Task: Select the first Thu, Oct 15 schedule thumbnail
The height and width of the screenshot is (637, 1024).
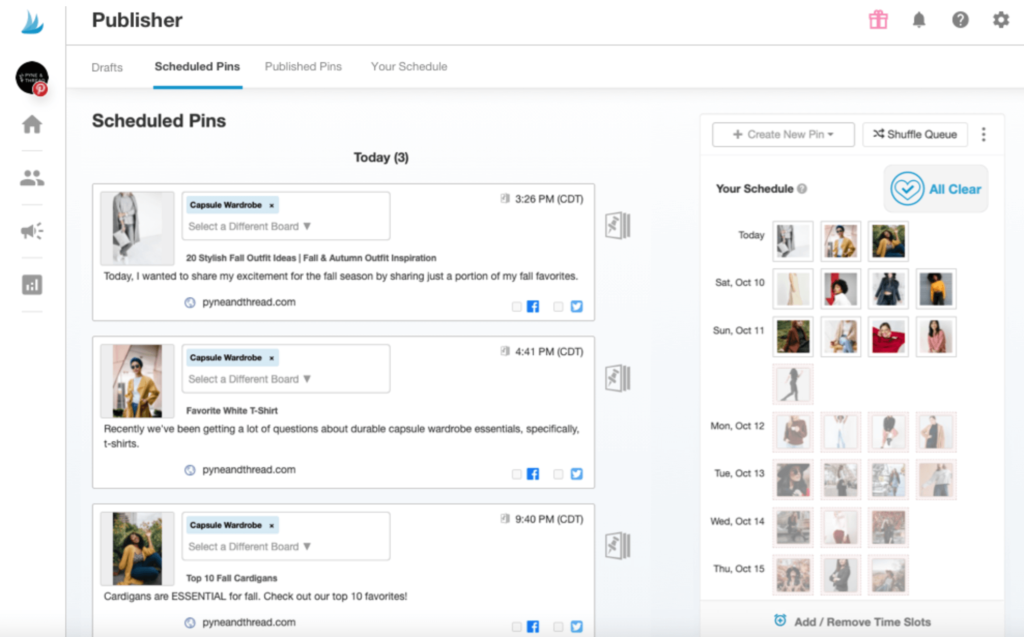Action: click(x=793, y=575)
